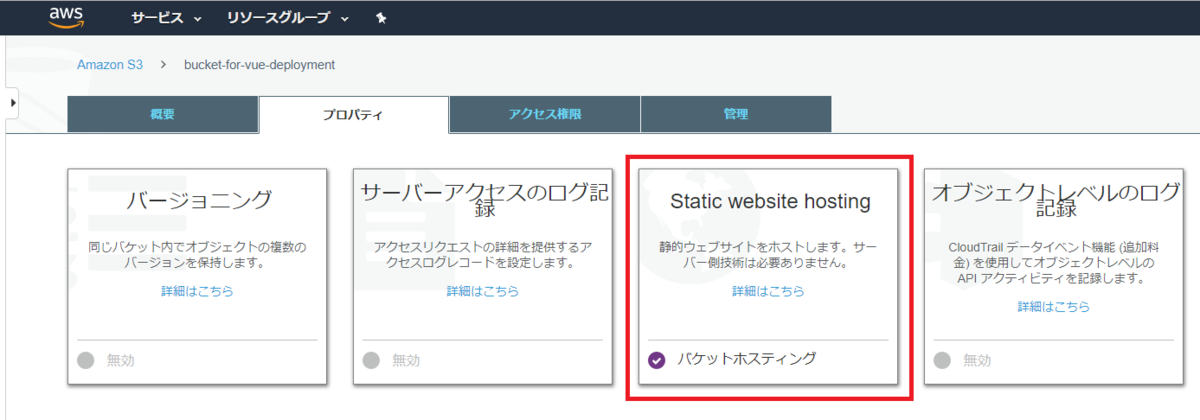Click the Static website hosting description text
The image size is (1200, 420).
coord(768,255)
